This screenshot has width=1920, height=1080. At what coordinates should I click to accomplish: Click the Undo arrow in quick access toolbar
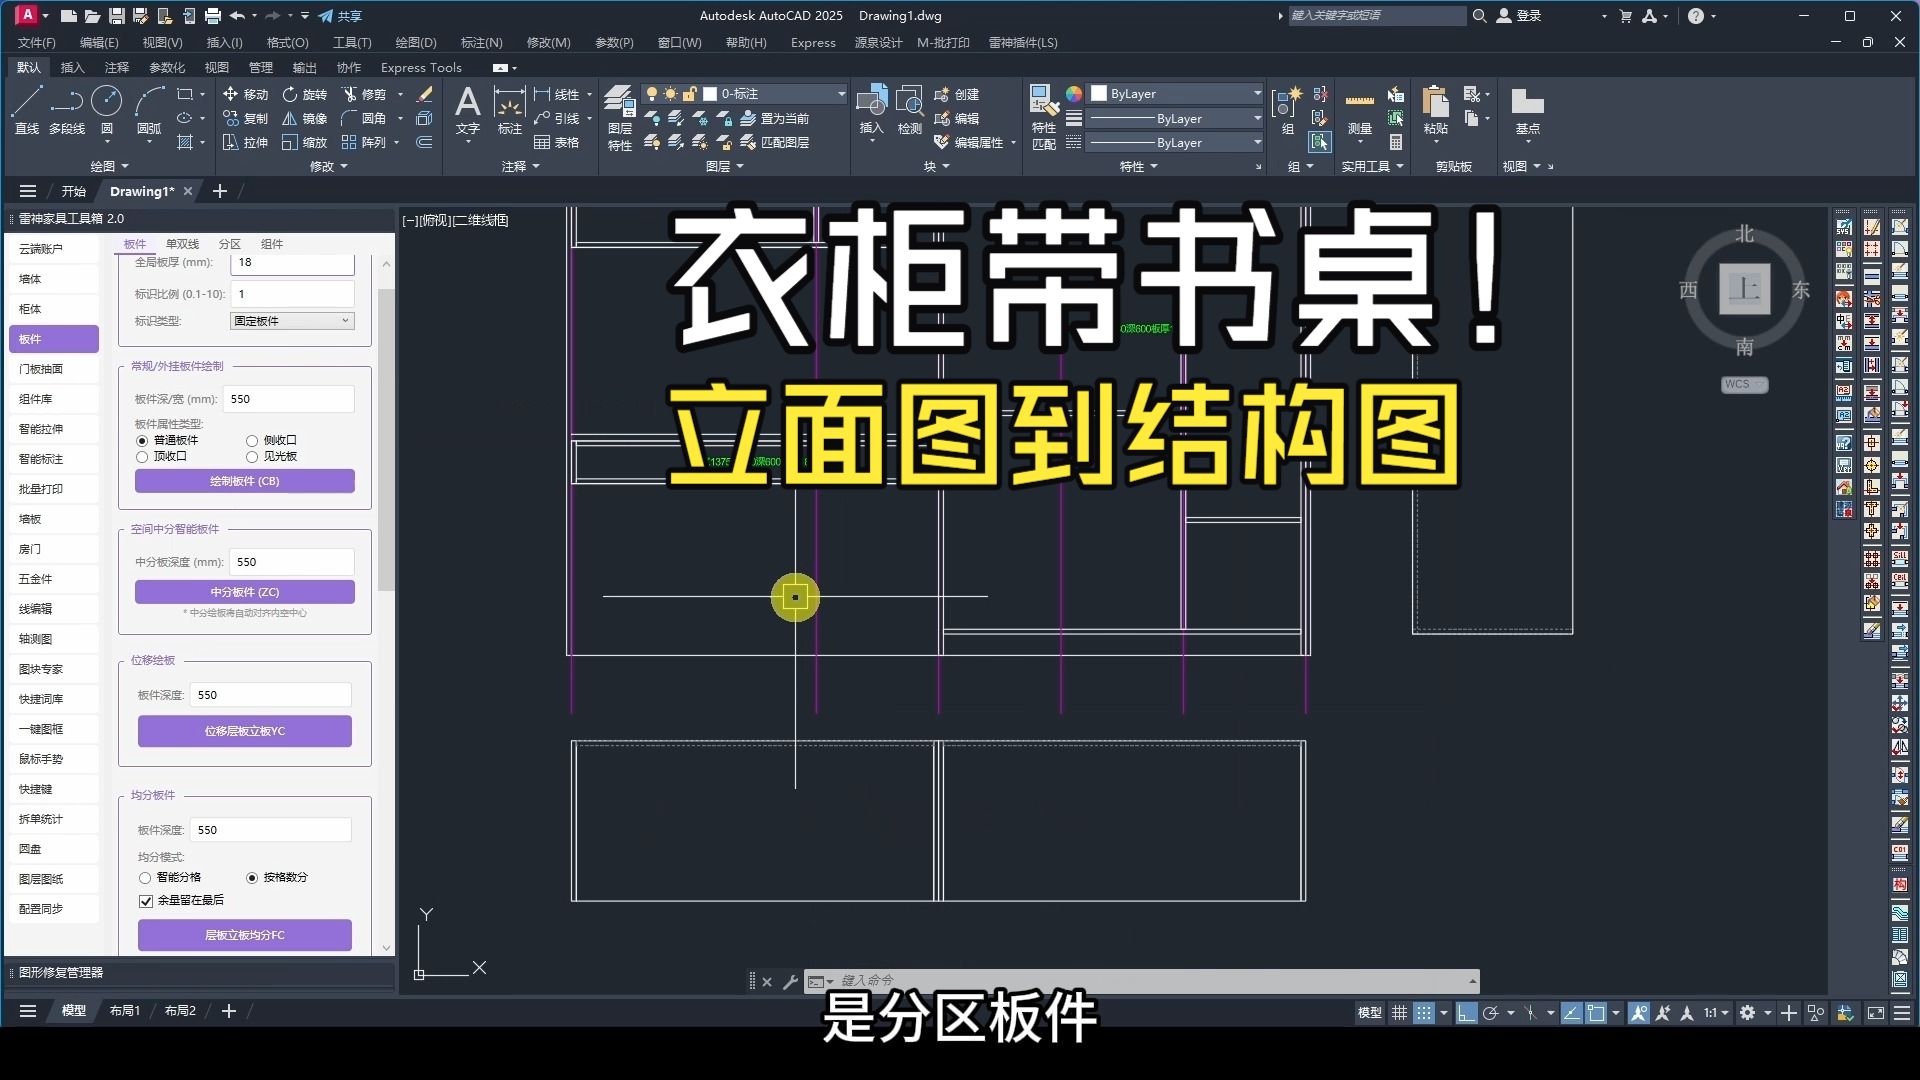tap(237, 16)
